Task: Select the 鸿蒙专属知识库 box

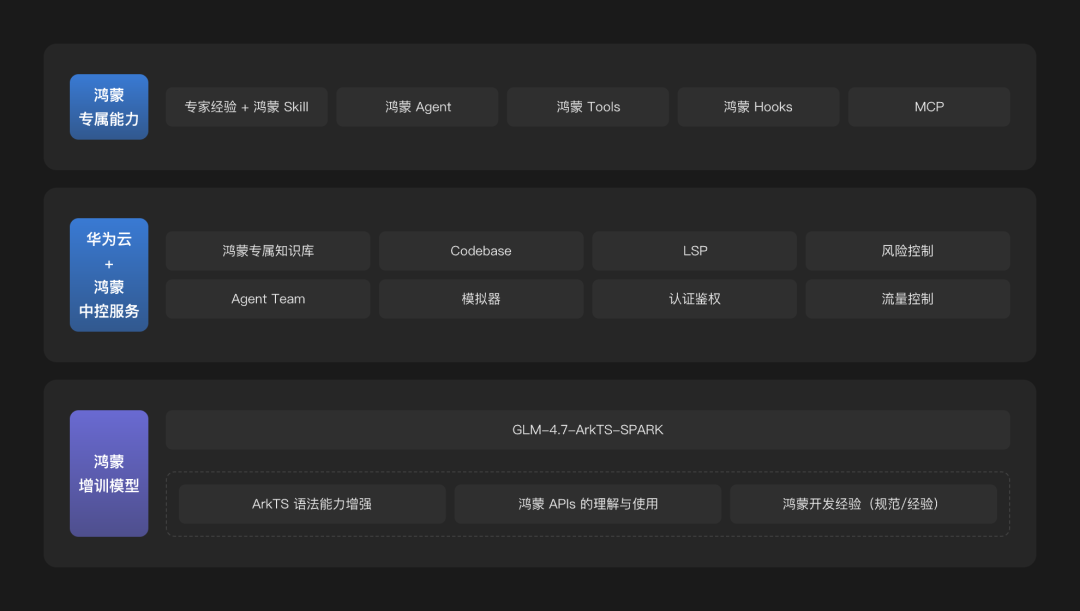Action: pyautogui.click(x=268, y=251)
